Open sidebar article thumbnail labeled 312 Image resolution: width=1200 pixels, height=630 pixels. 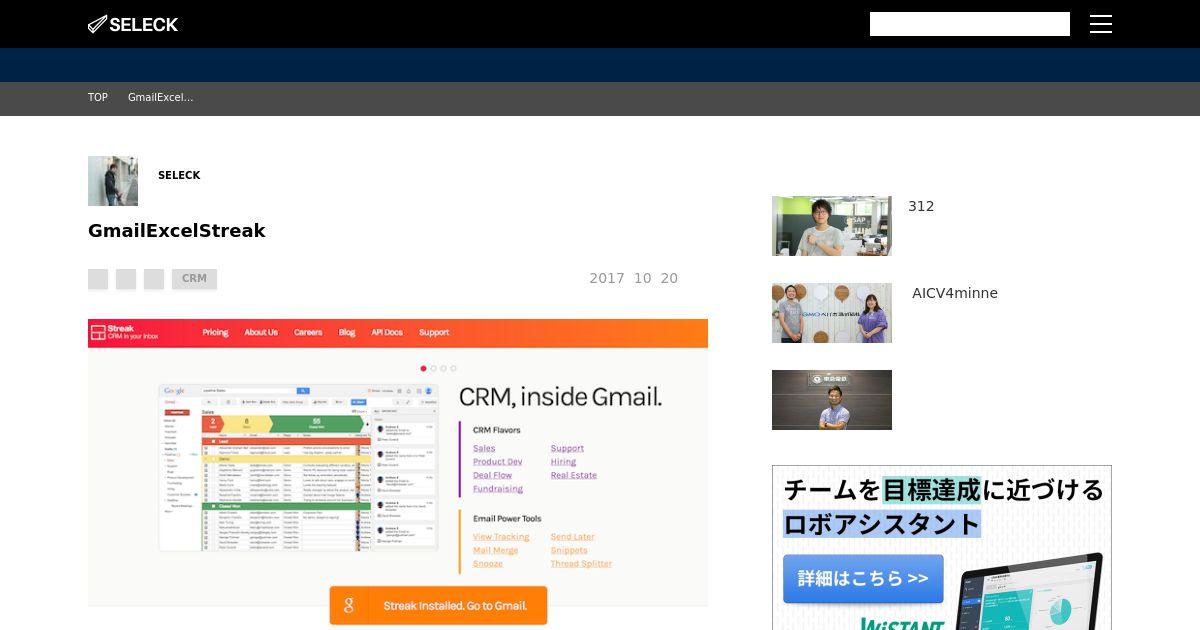(832, 226)
